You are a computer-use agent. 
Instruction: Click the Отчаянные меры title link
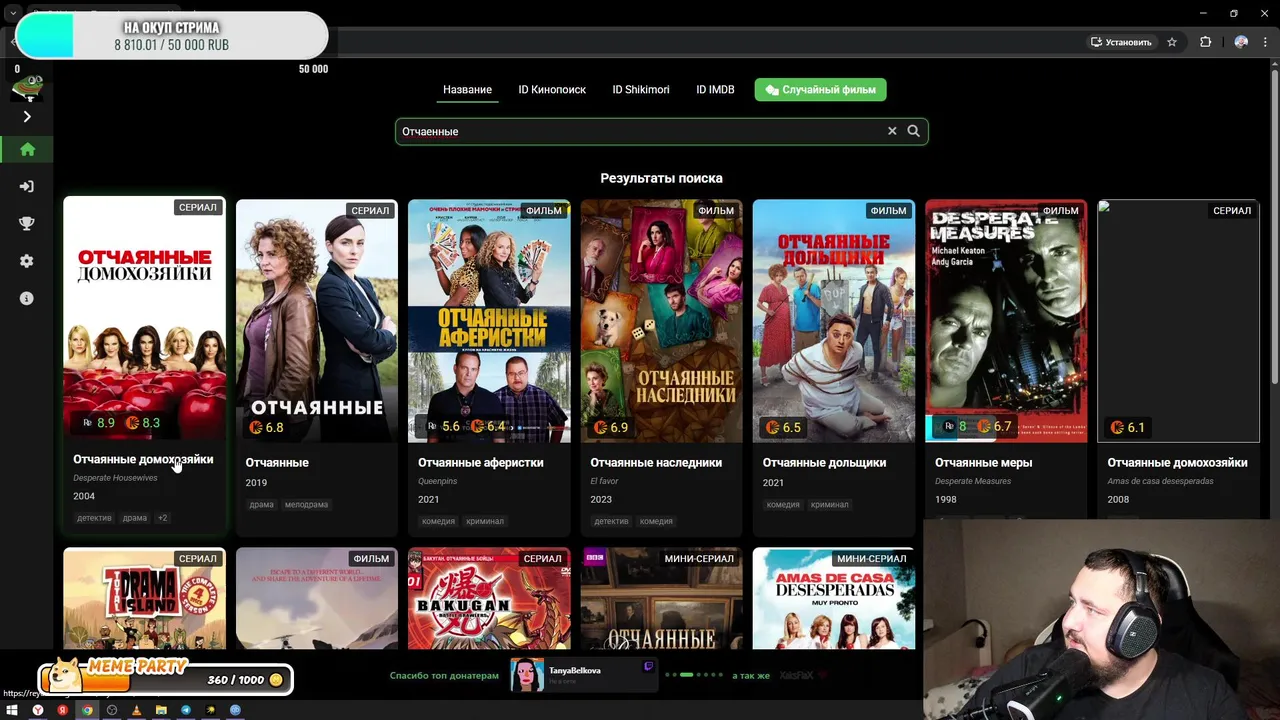click(984, 463)
